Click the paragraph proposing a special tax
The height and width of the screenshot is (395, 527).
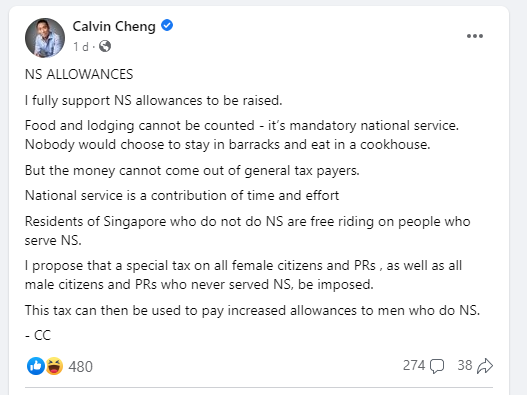click(244, 275)
